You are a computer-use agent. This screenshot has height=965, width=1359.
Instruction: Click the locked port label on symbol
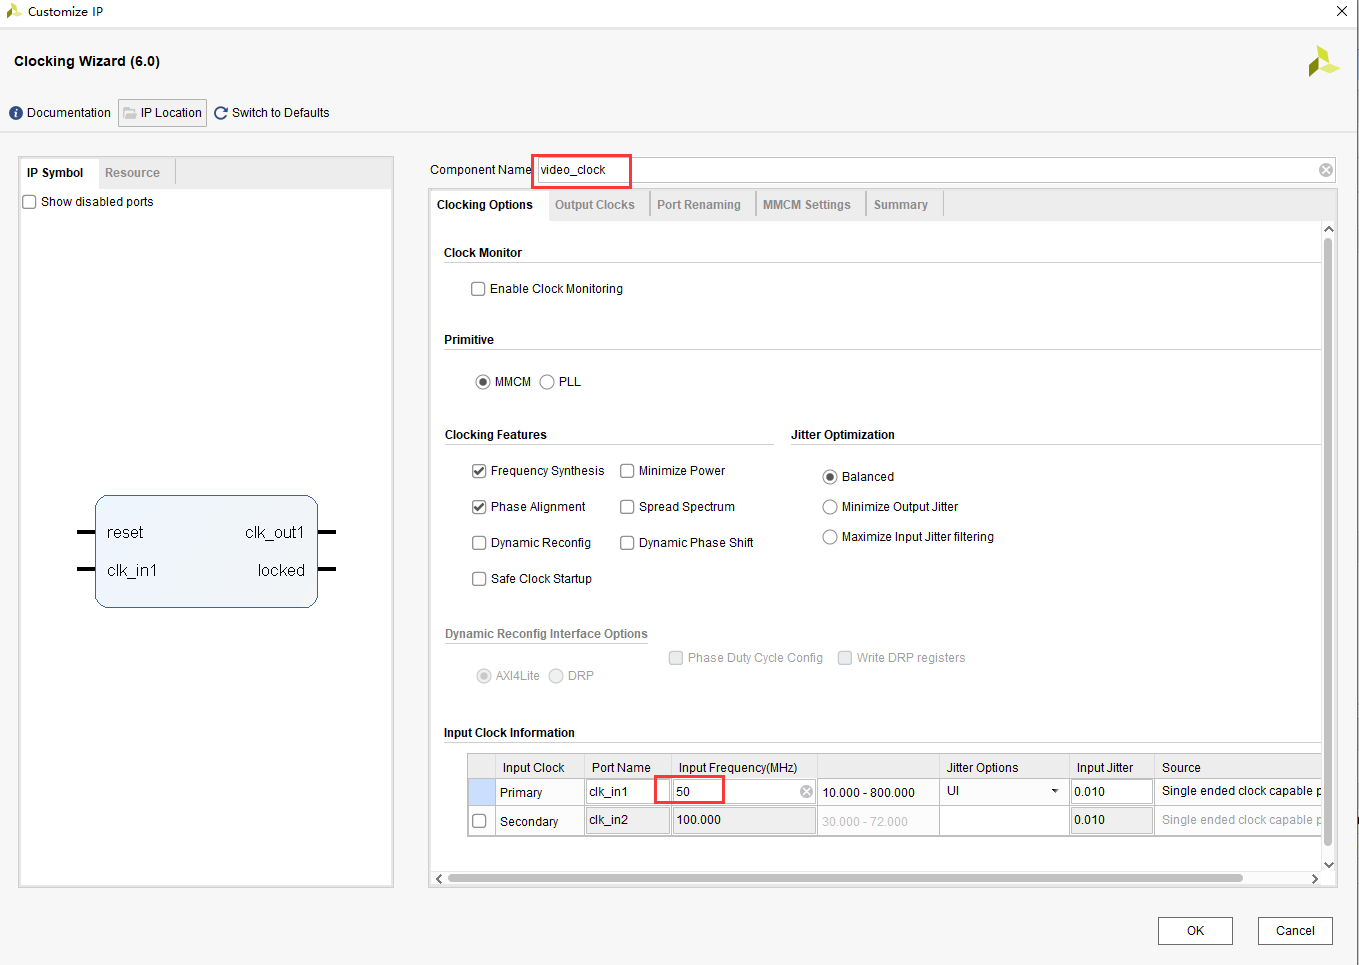click(281, 571)
